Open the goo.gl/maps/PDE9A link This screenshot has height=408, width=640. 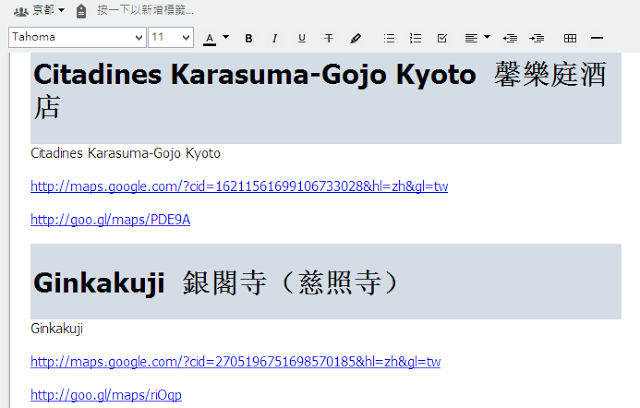pos(110,220)
